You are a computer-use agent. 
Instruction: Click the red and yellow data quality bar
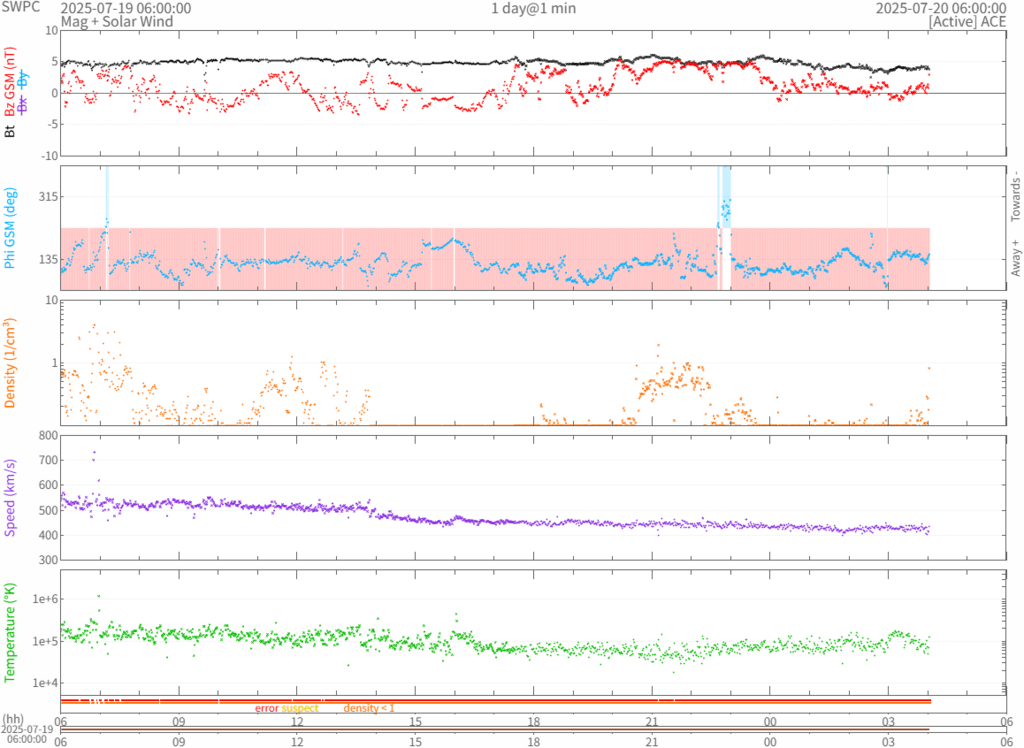tap(495, 702)
